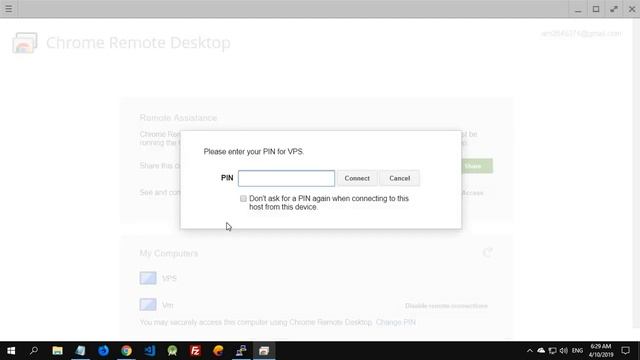Click the Vm computer name text
The image size is (640, 360).
click(167, 305)
